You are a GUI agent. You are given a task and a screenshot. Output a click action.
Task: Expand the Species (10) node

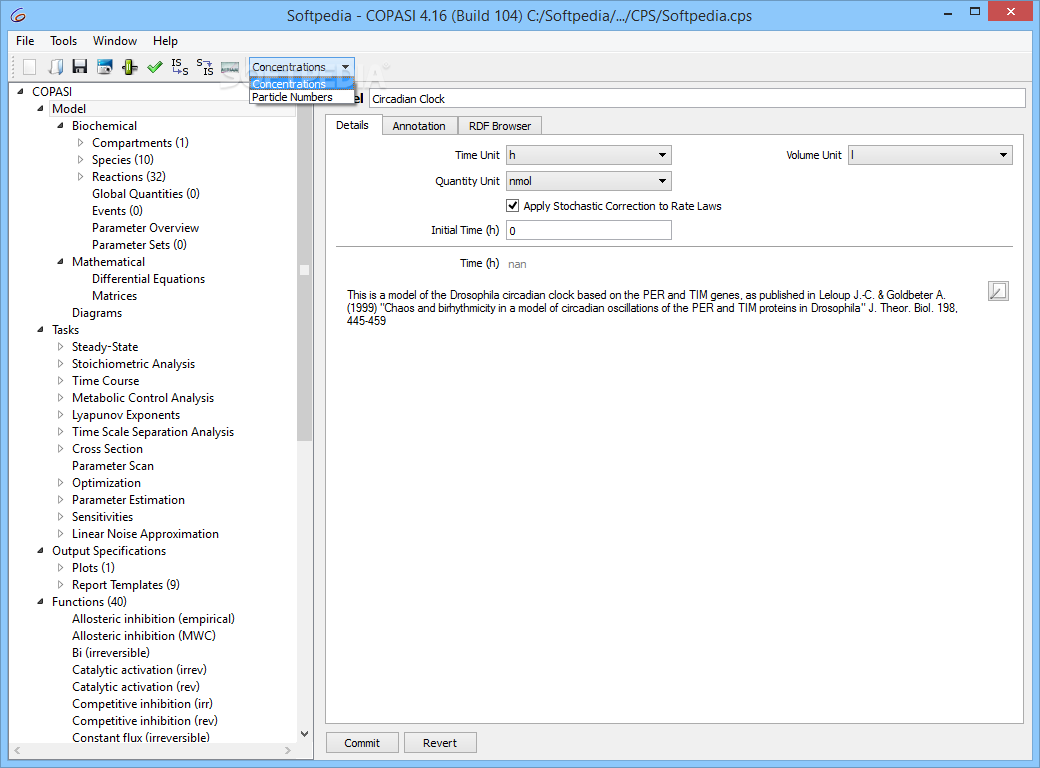point(80,160)
